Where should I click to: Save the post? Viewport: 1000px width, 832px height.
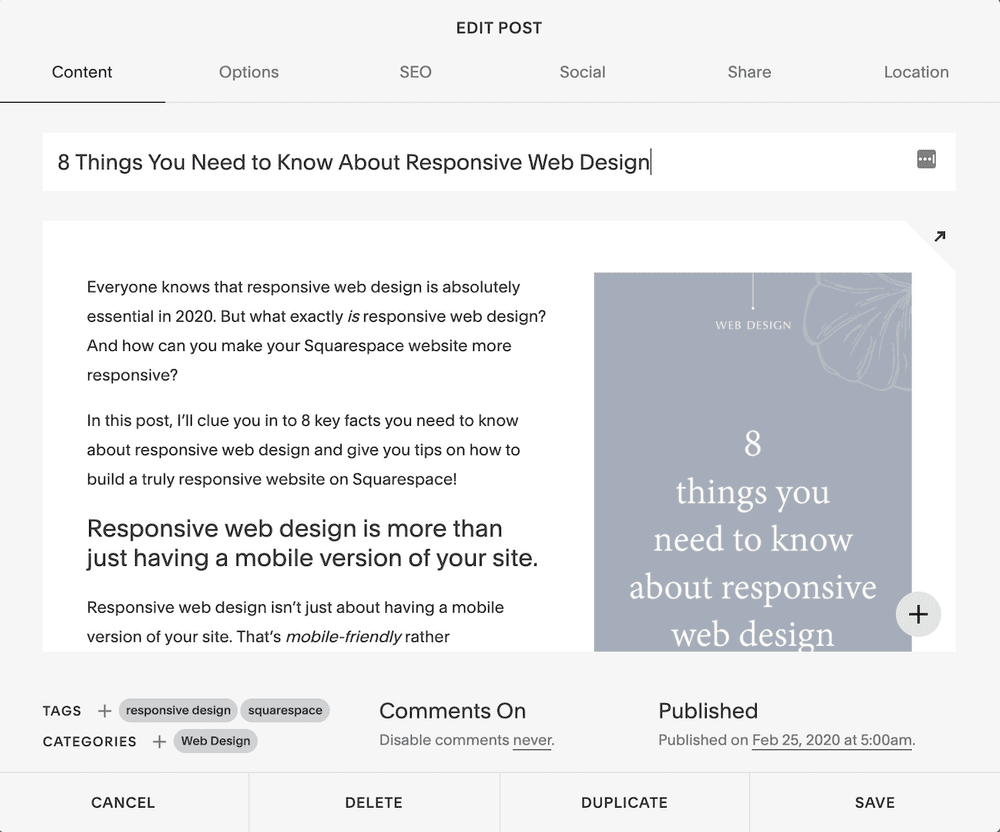point(874,802)
